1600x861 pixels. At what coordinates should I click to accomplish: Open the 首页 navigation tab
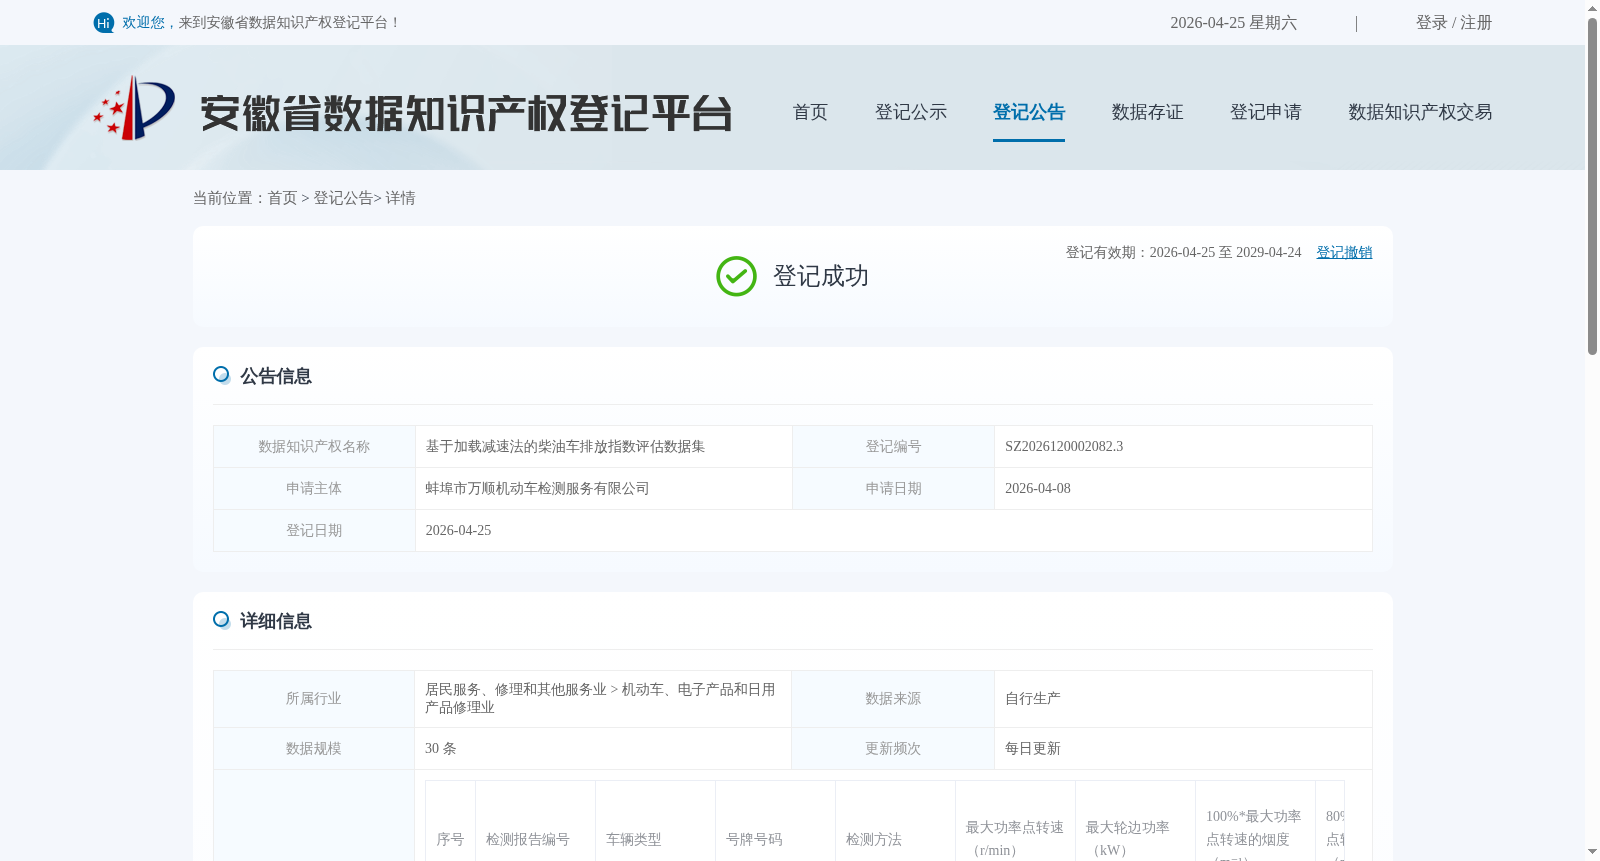810,112
